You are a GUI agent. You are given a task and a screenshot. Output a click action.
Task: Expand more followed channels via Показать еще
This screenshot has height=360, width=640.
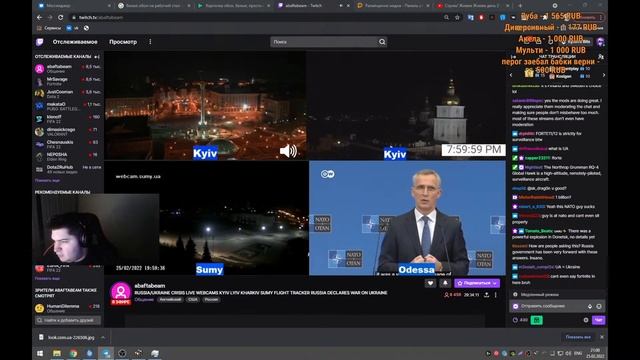click(x=47, y=180)
